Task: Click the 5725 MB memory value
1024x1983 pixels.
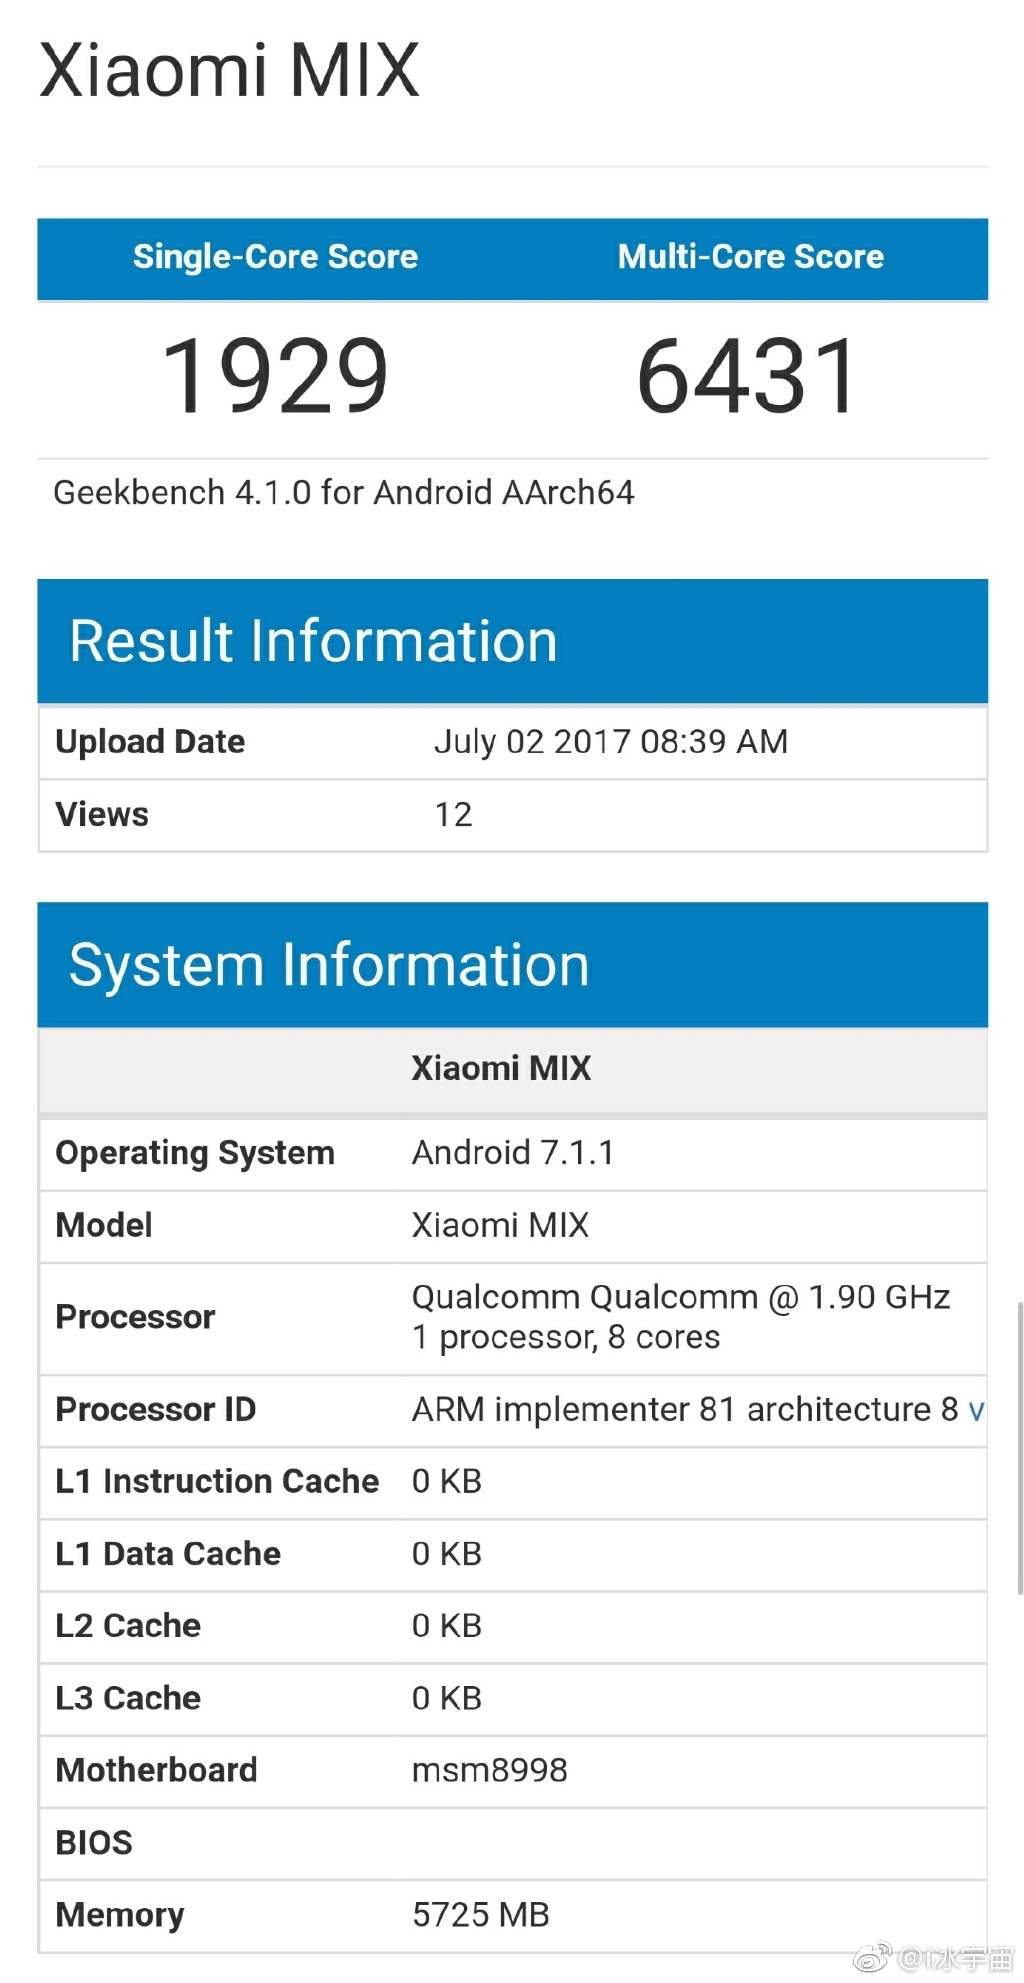Action: click(x=481, y=1915)
